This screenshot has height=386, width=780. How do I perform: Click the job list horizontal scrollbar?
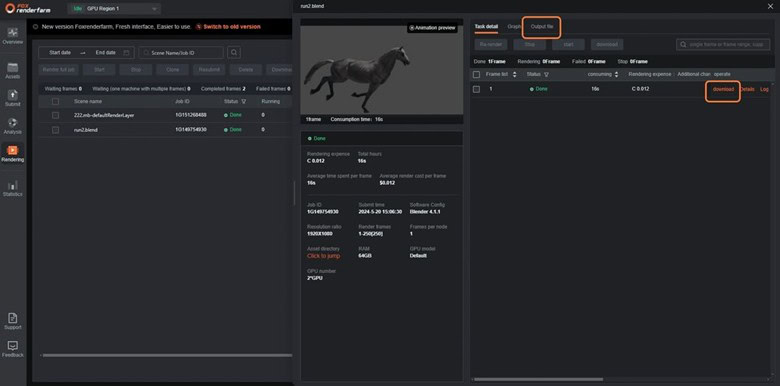tap(167, 355)
